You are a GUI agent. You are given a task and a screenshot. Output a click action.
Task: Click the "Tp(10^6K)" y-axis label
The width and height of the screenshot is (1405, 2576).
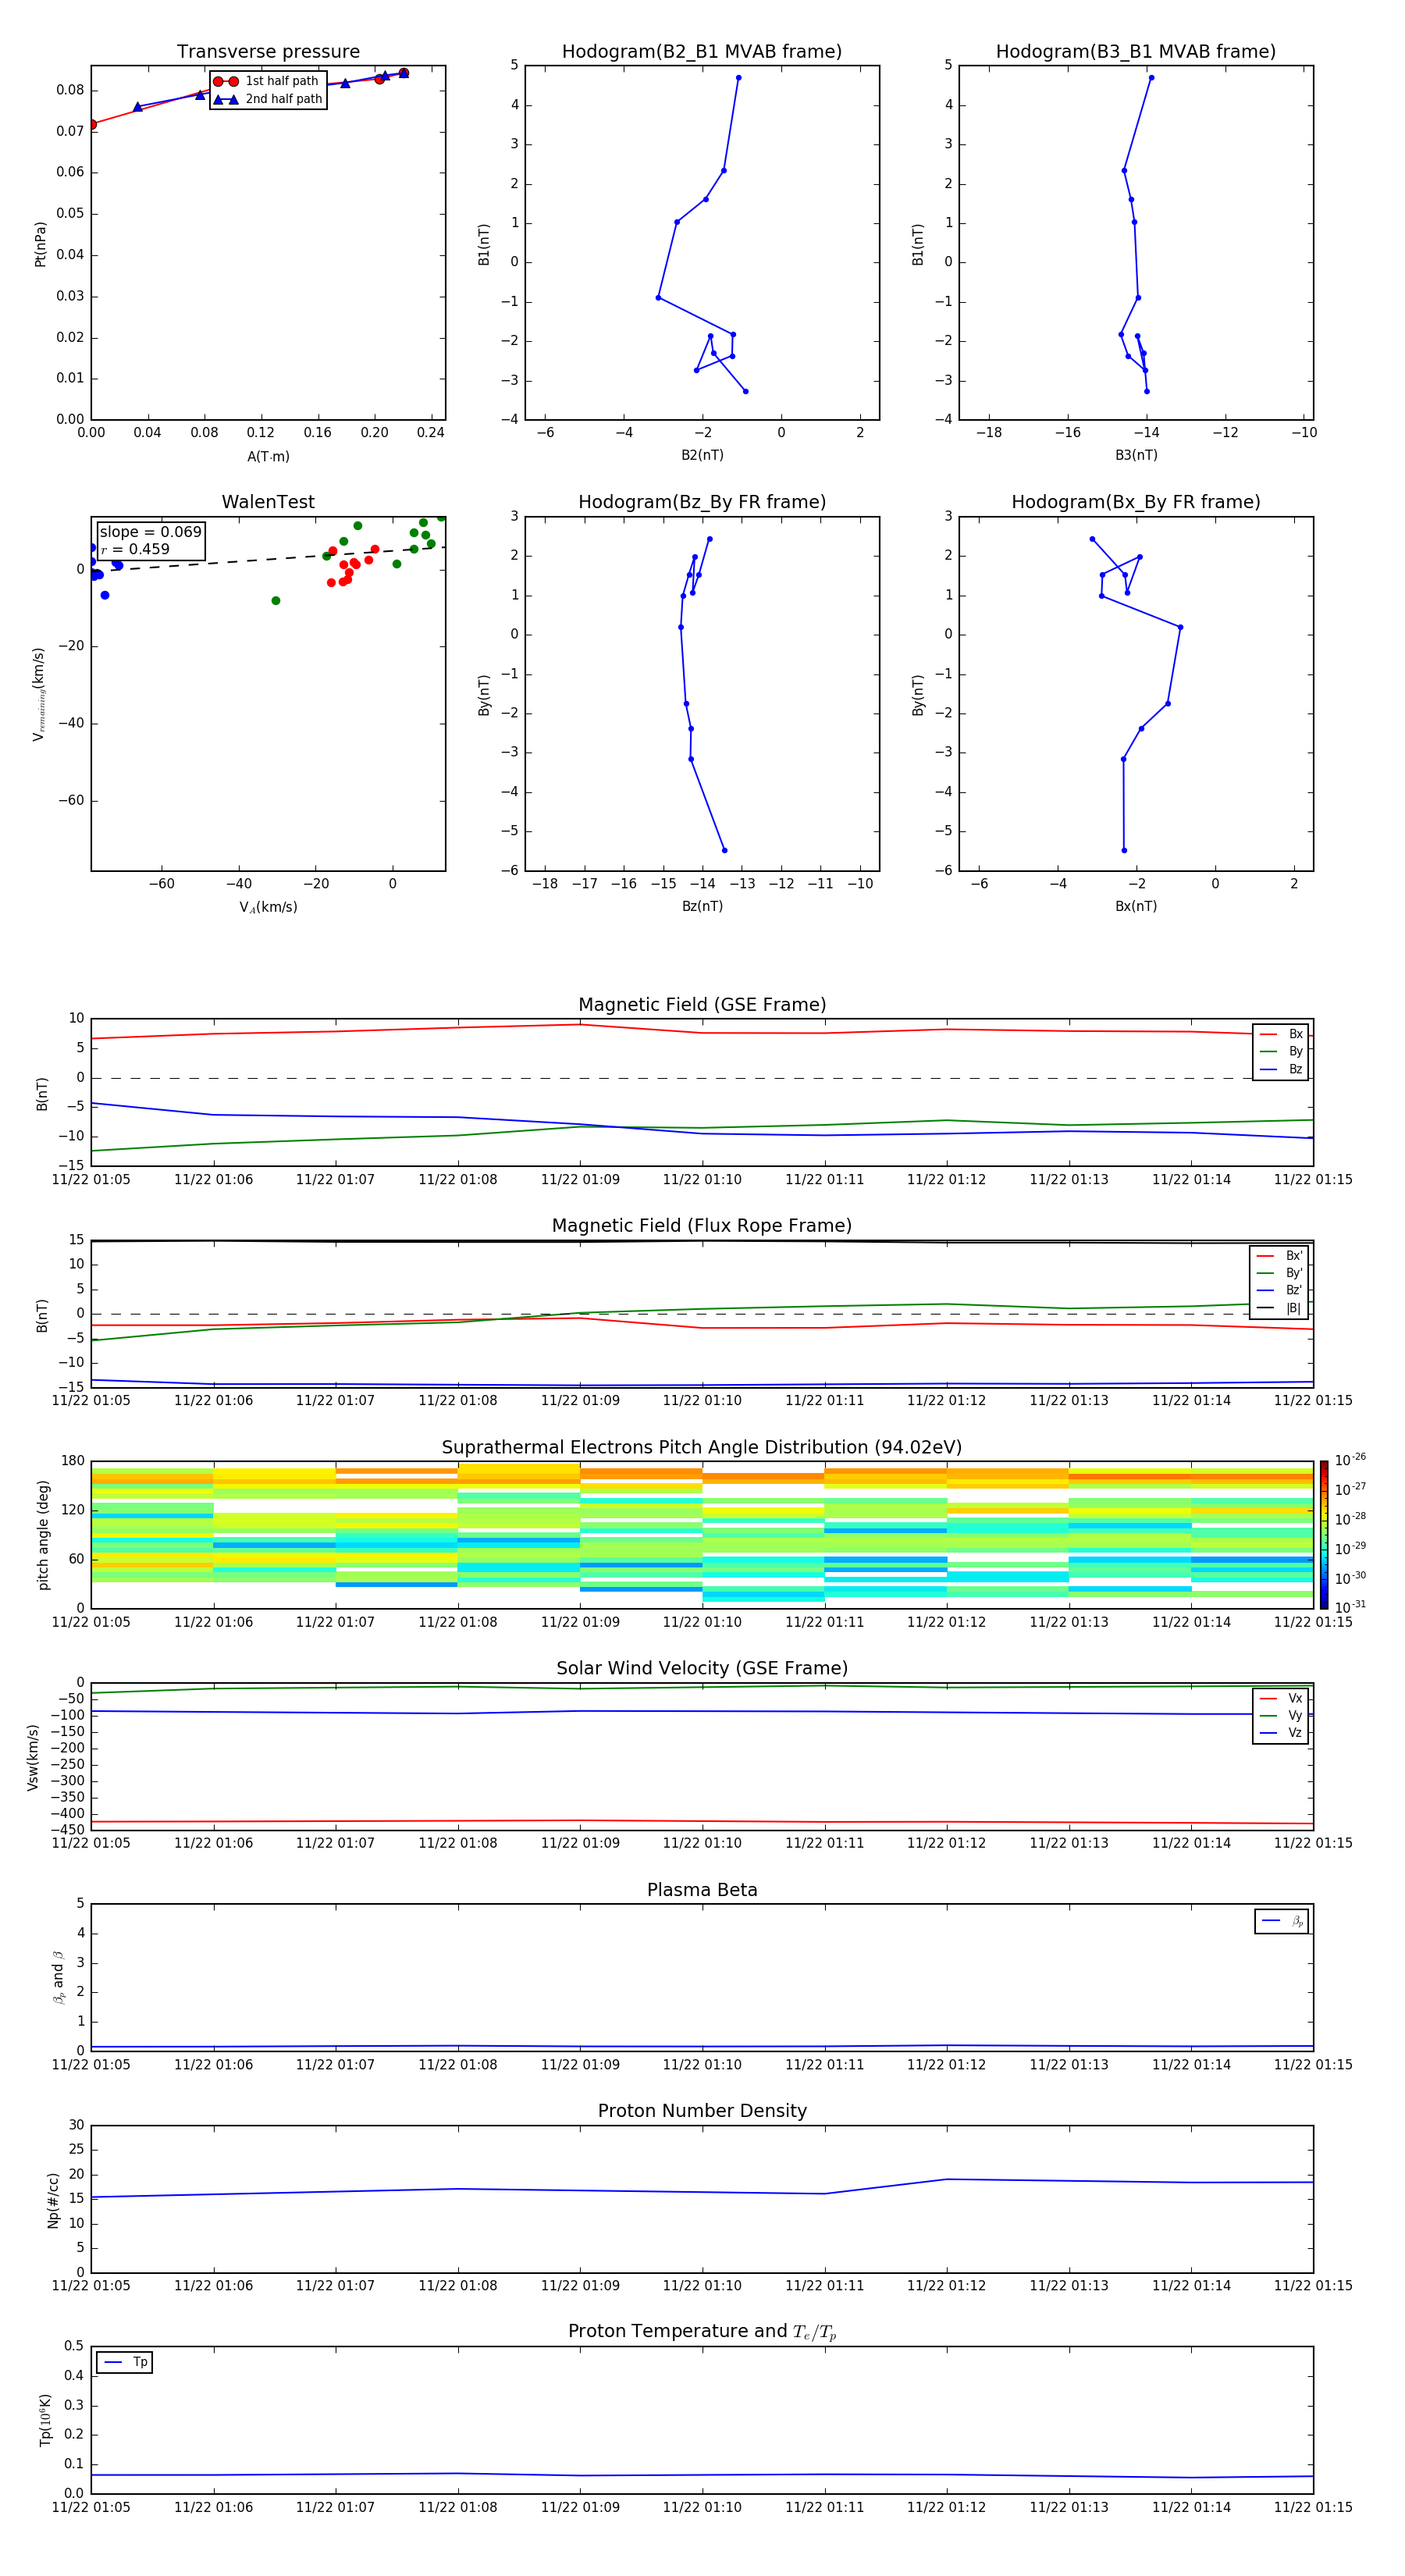(45, 2420)
